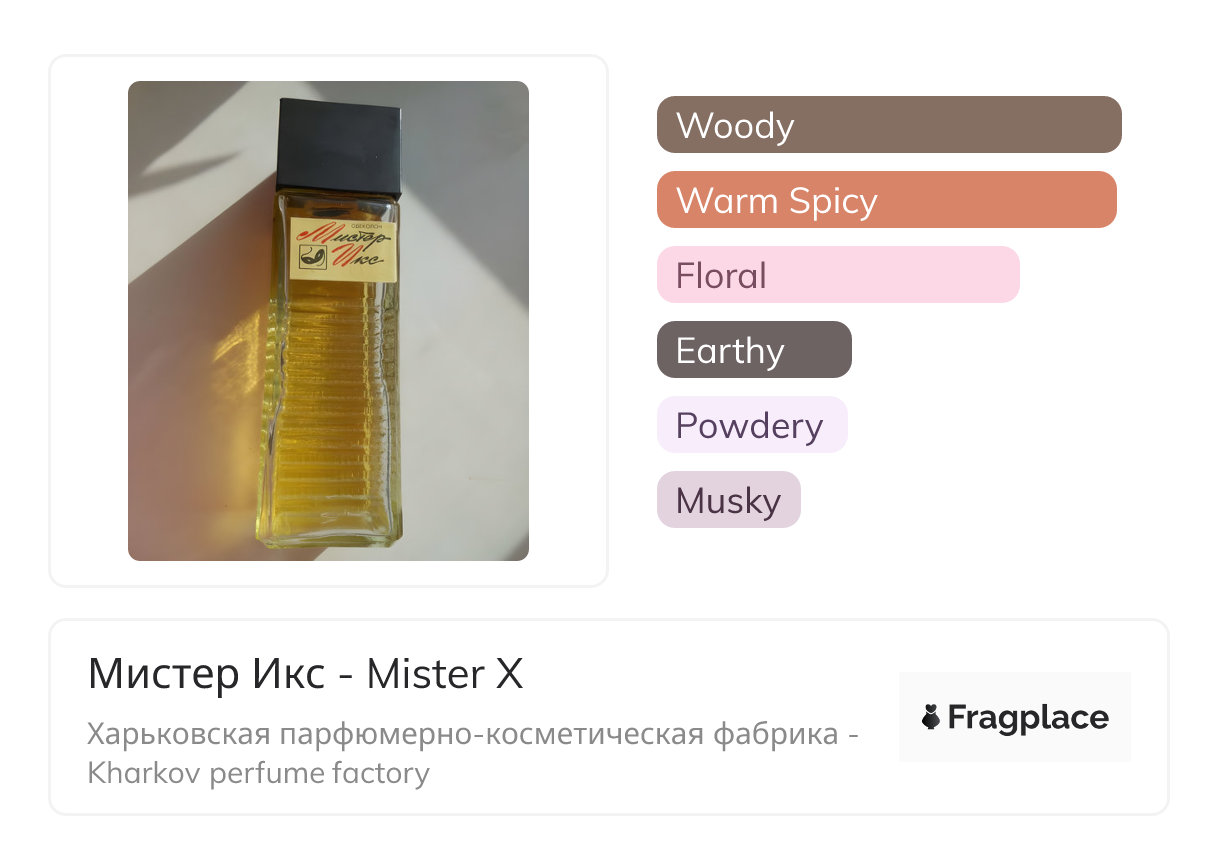Click the Powdery accord bar
This screenshot has width=1218, height=864.
click(751, 425)
